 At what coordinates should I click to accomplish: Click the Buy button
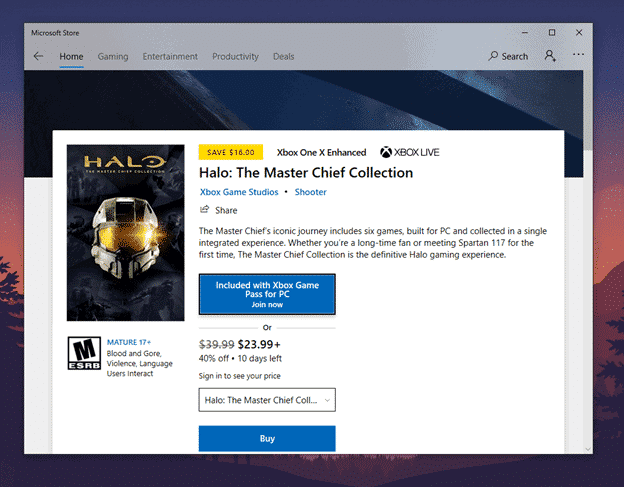[267, 438]
